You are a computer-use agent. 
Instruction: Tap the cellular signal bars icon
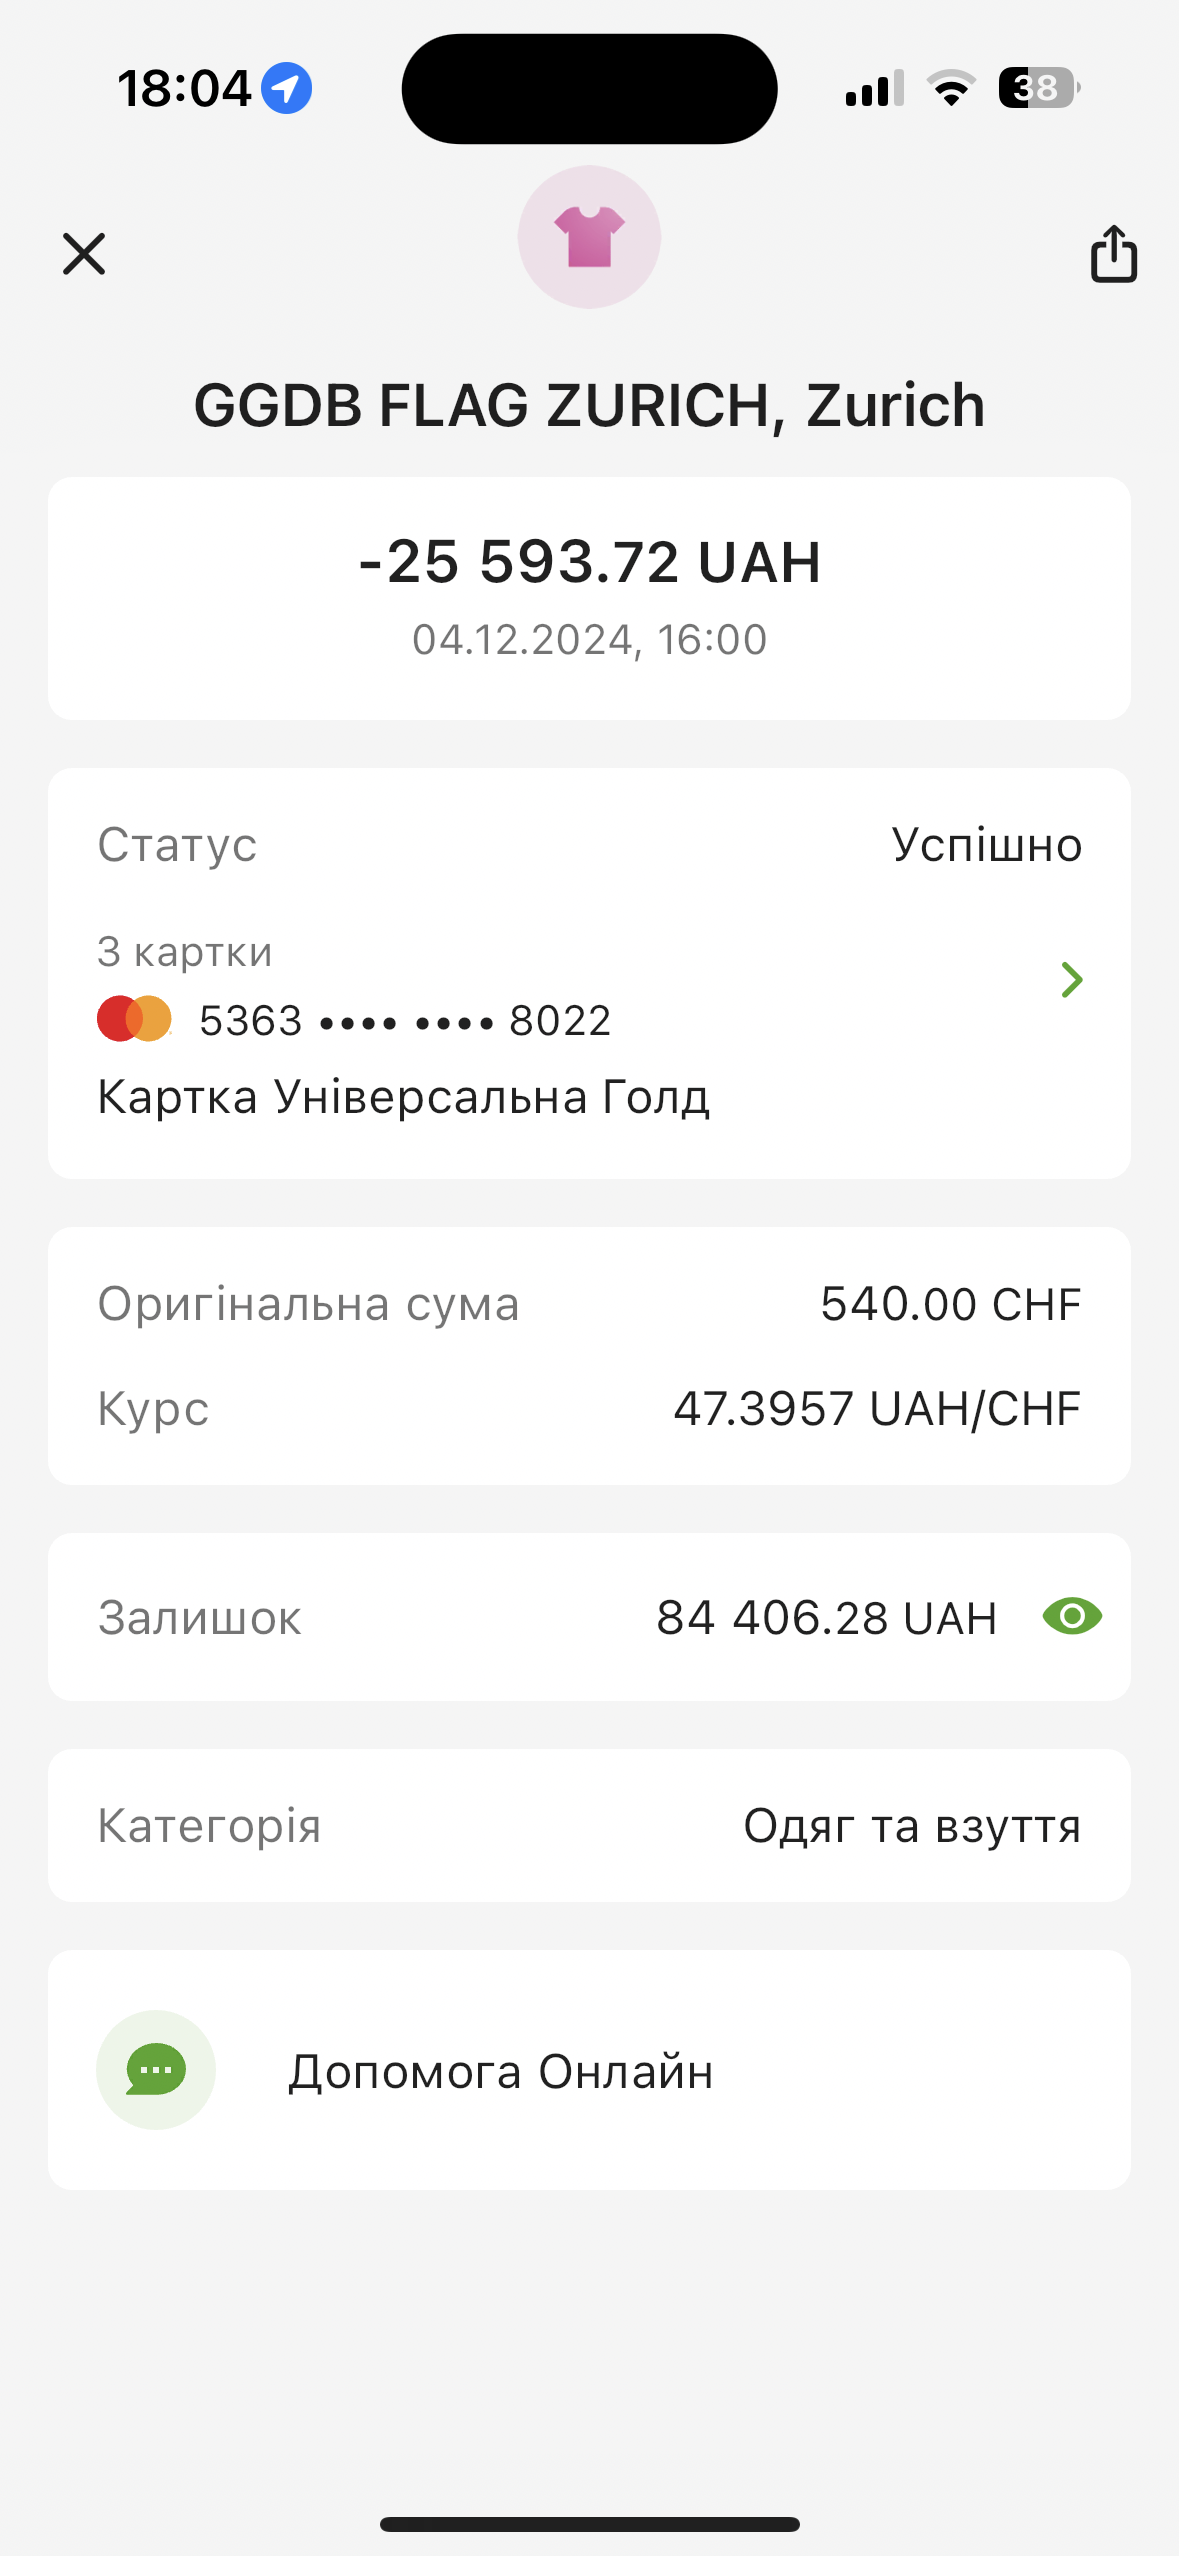point(874,88)
